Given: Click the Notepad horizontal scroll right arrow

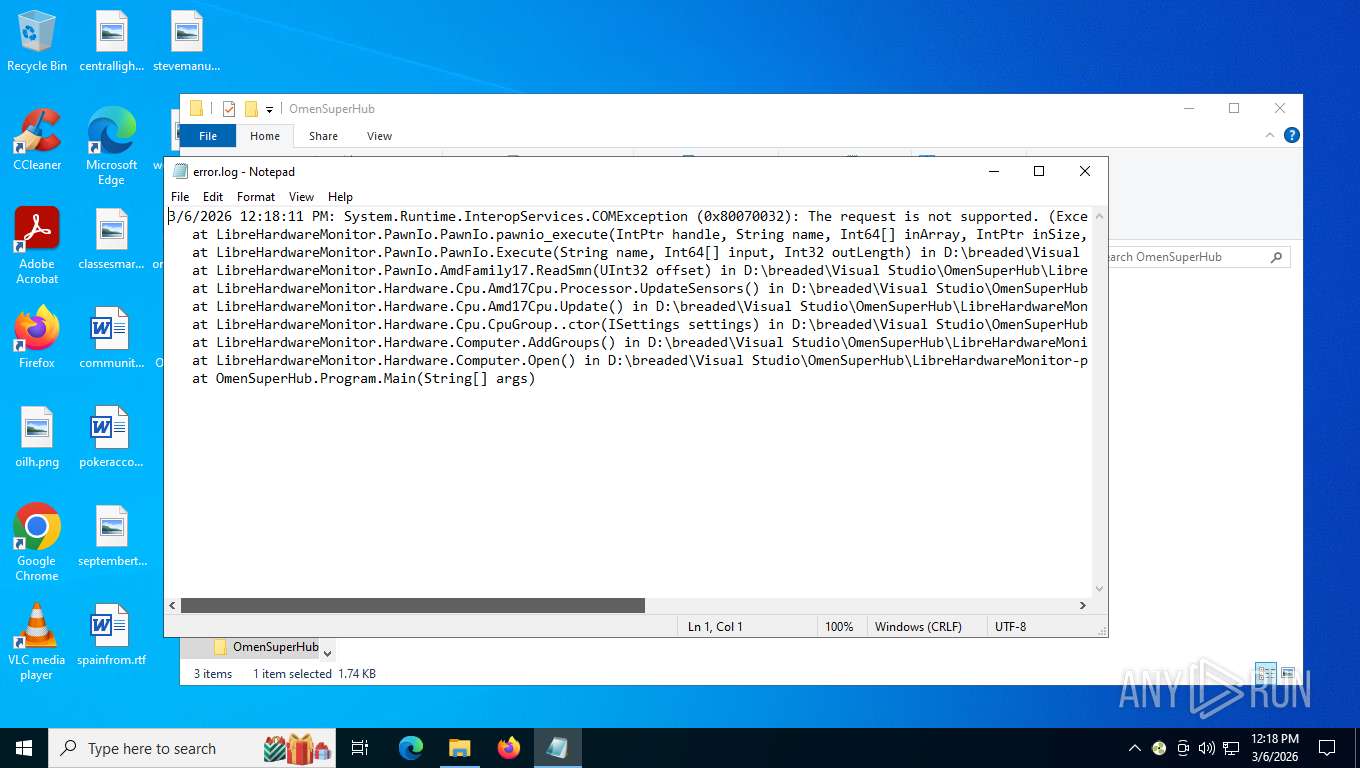Looking at the screenshot, I should (1082, 605).
